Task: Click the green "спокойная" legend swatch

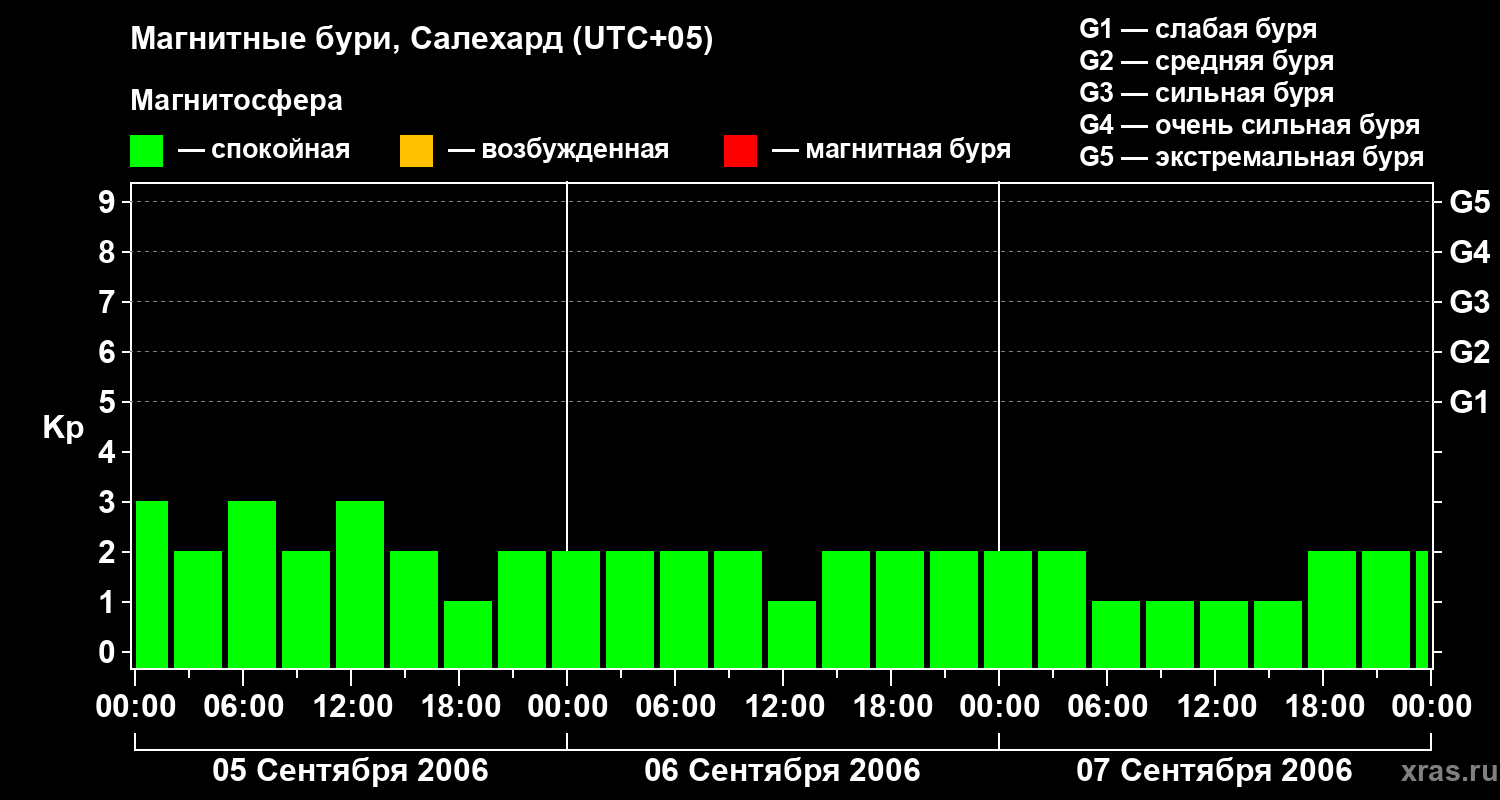Action: (146, 151)
